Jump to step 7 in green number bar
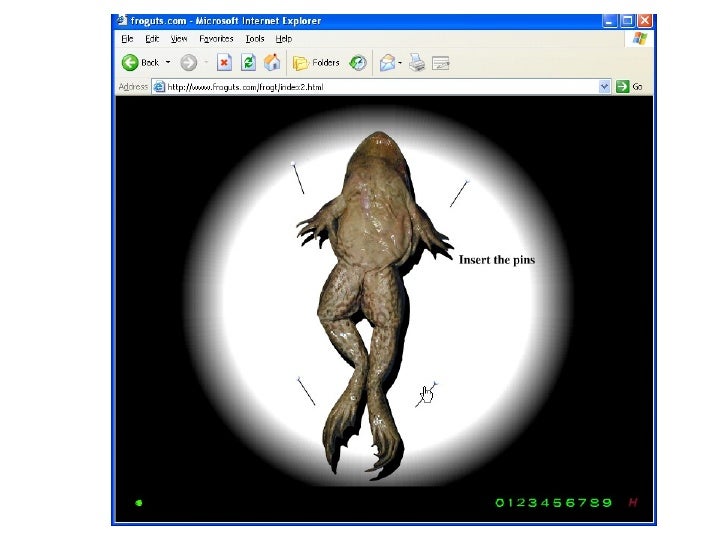Image resolution: width=728 pixels, height=546 pixels. click(x=582, y=503)
